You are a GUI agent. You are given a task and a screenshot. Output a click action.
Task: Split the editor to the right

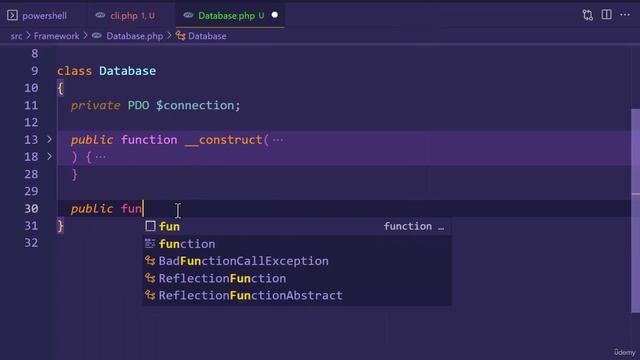(x=607, y=15)
